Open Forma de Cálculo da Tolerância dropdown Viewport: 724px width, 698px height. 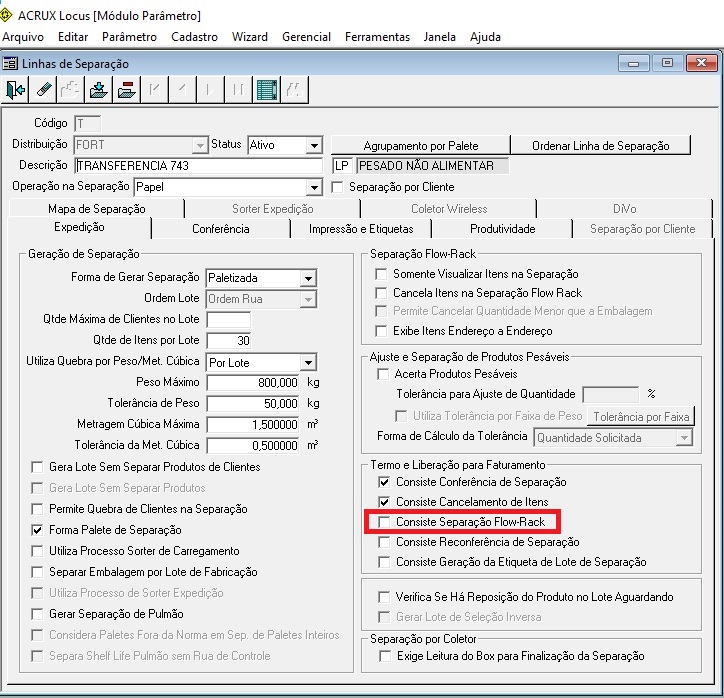coord(684,438)
